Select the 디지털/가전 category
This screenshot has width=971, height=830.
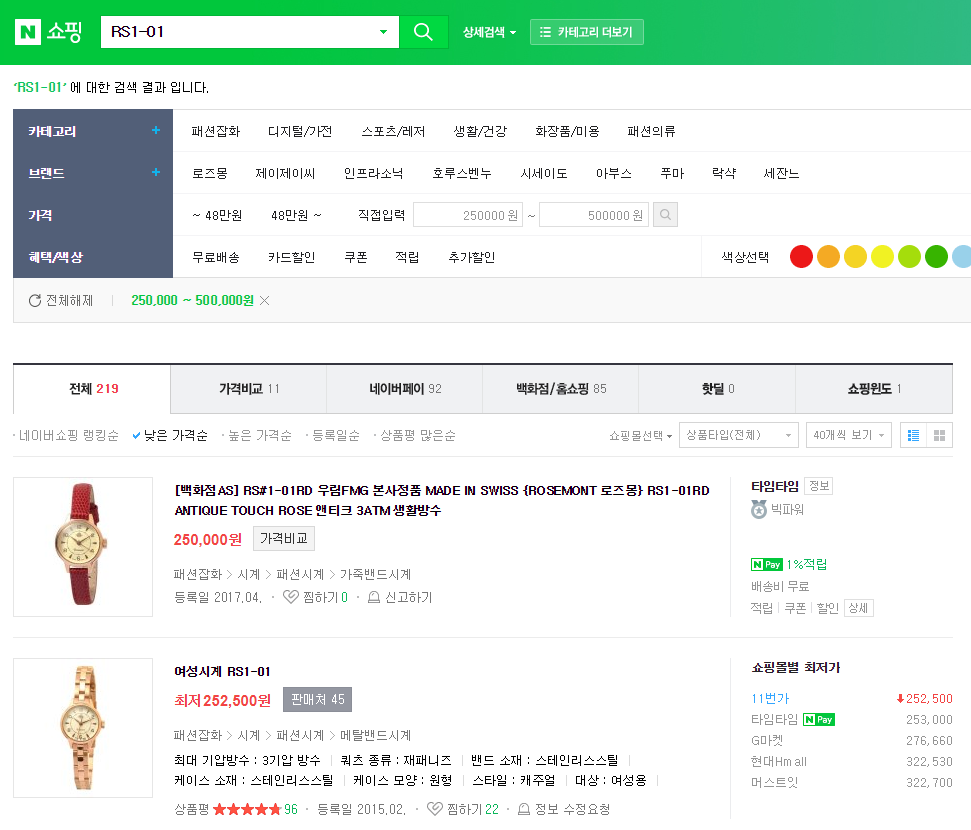[300, 131]
